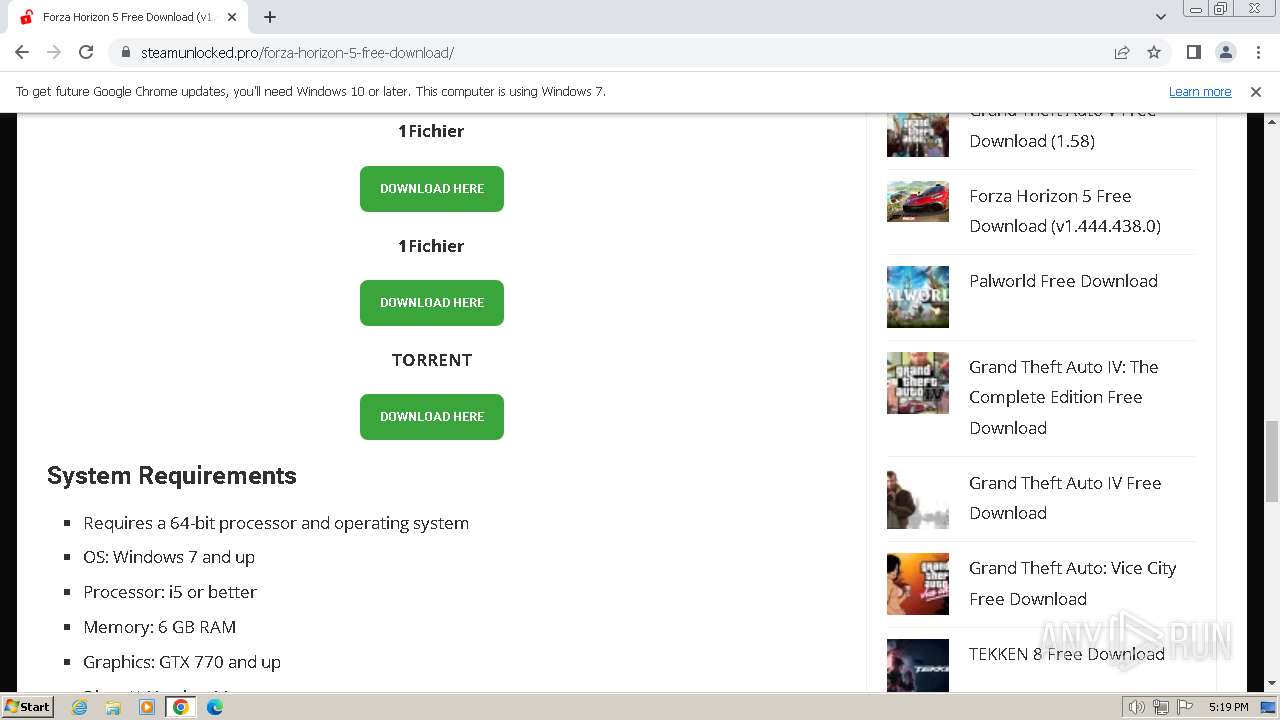Open the volume control in system tray
The width and height of the screenshot is (1280, 720).
tap(1136, 707)
